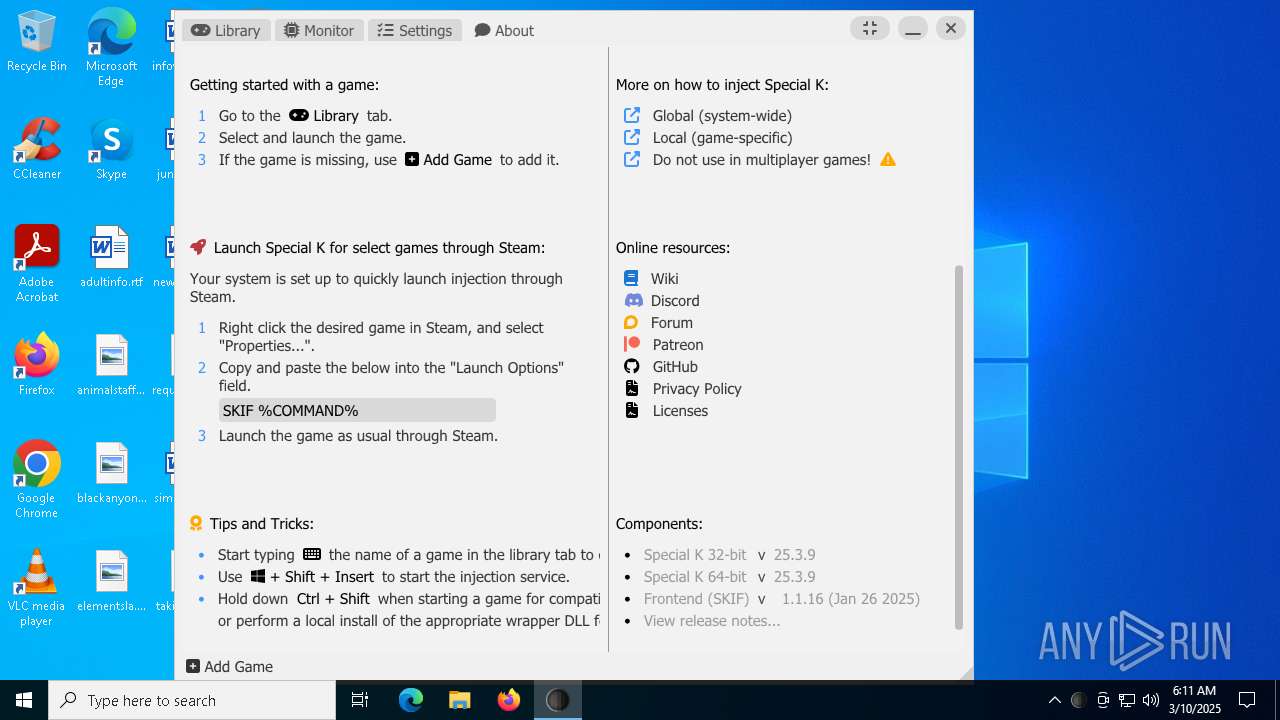Open the Windows Start menu

tap(24, 700)
